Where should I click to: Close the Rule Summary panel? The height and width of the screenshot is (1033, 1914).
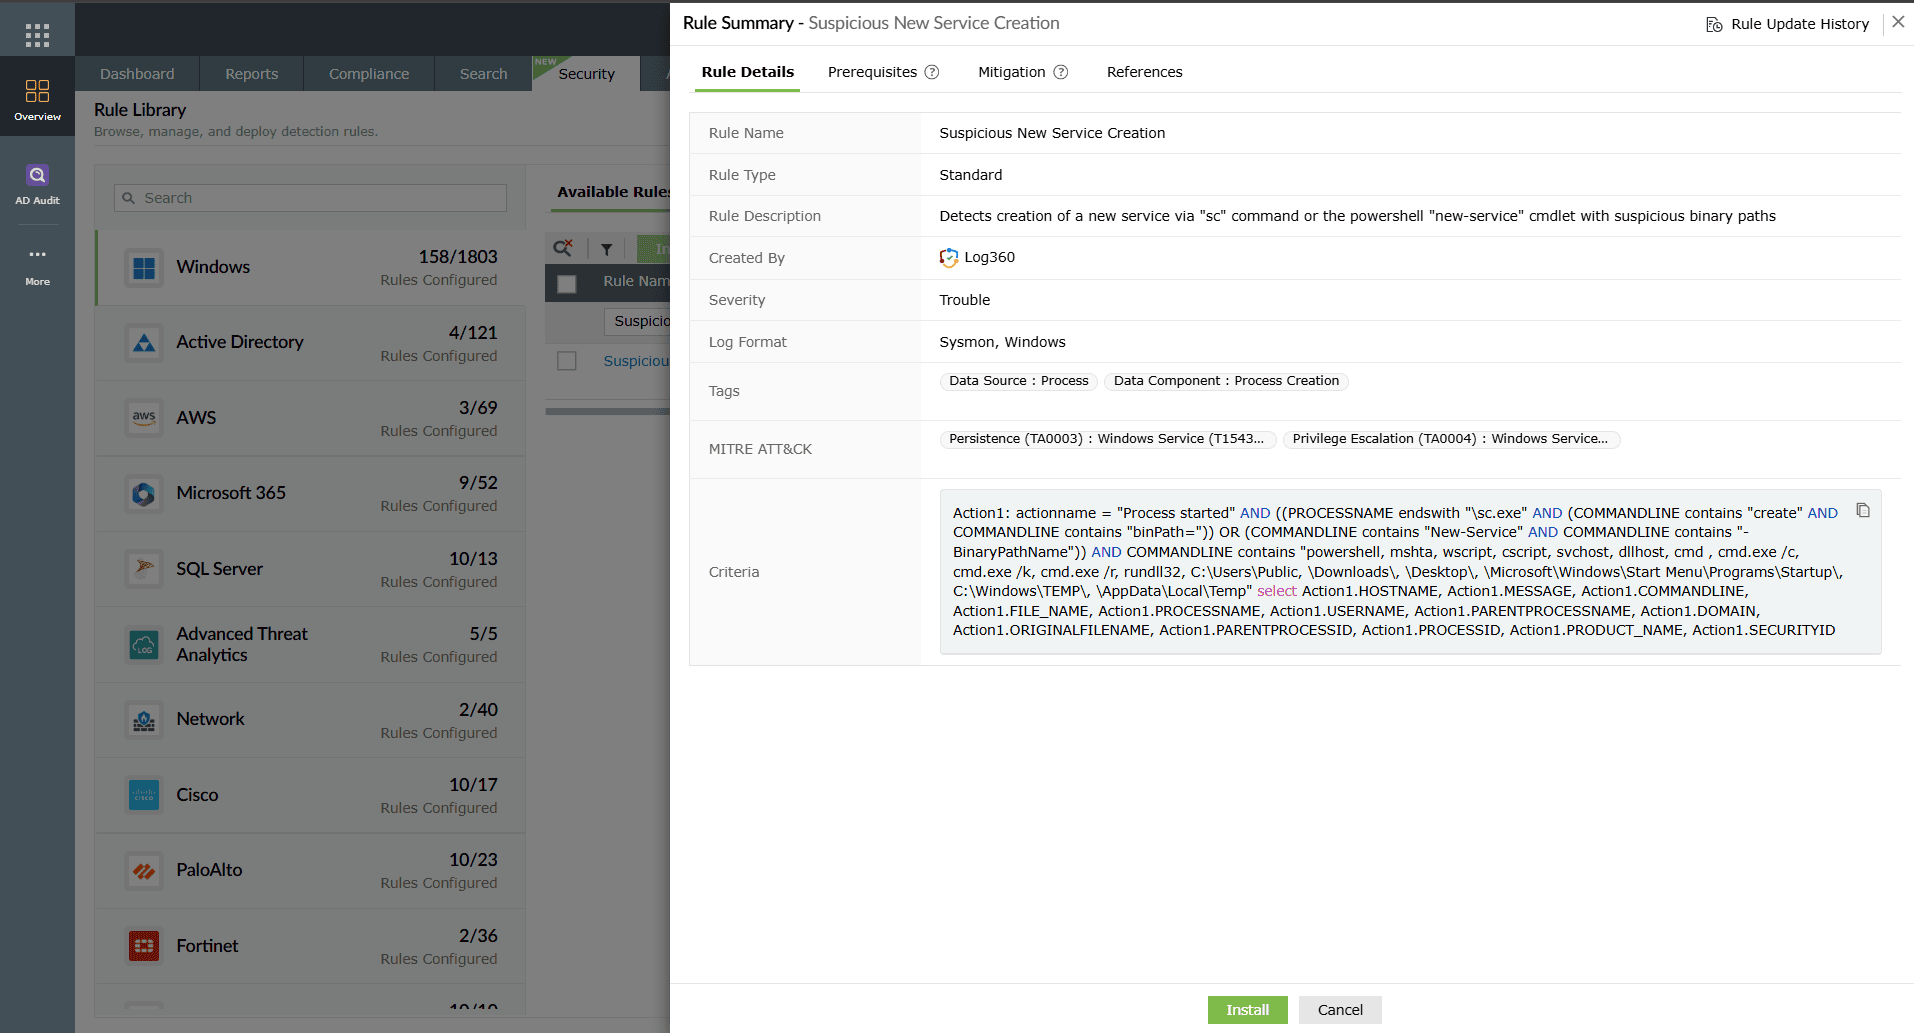pos(1897,22)
